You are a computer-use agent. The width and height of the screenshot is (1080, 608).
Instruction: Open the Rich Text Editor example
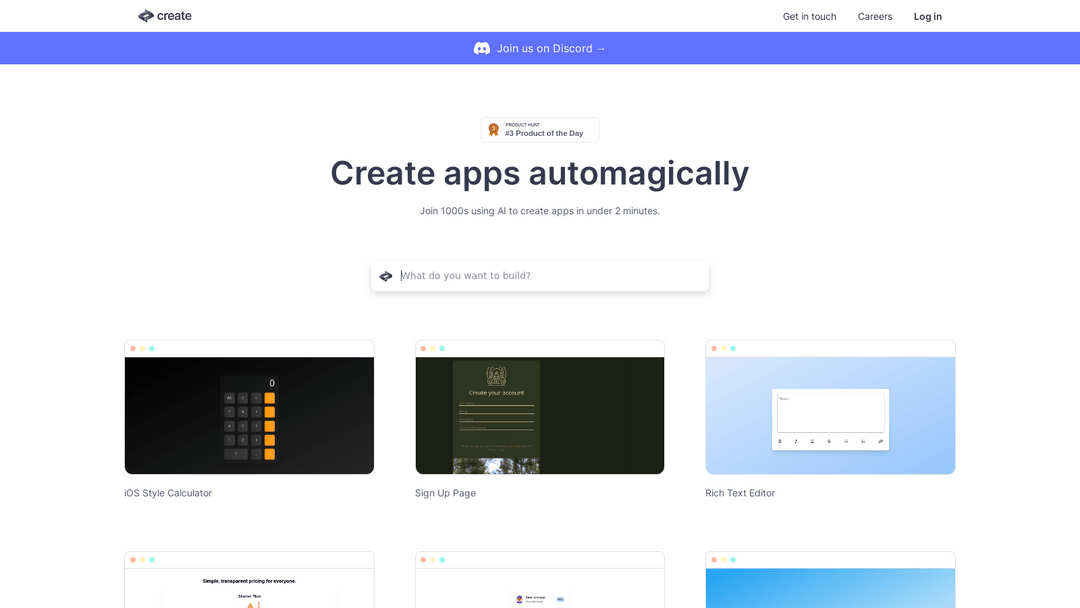(x=830, y=408)
